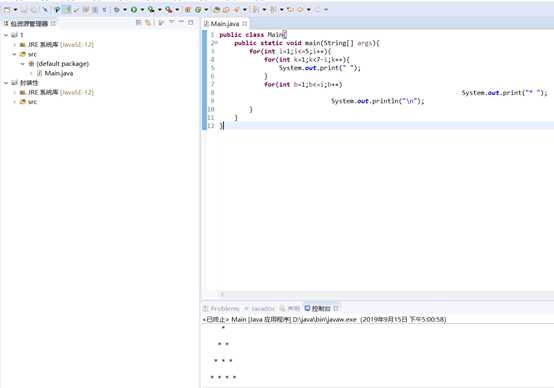
Task: Open the New wizard dropdown arrow
Action: (x=16, y=10)
